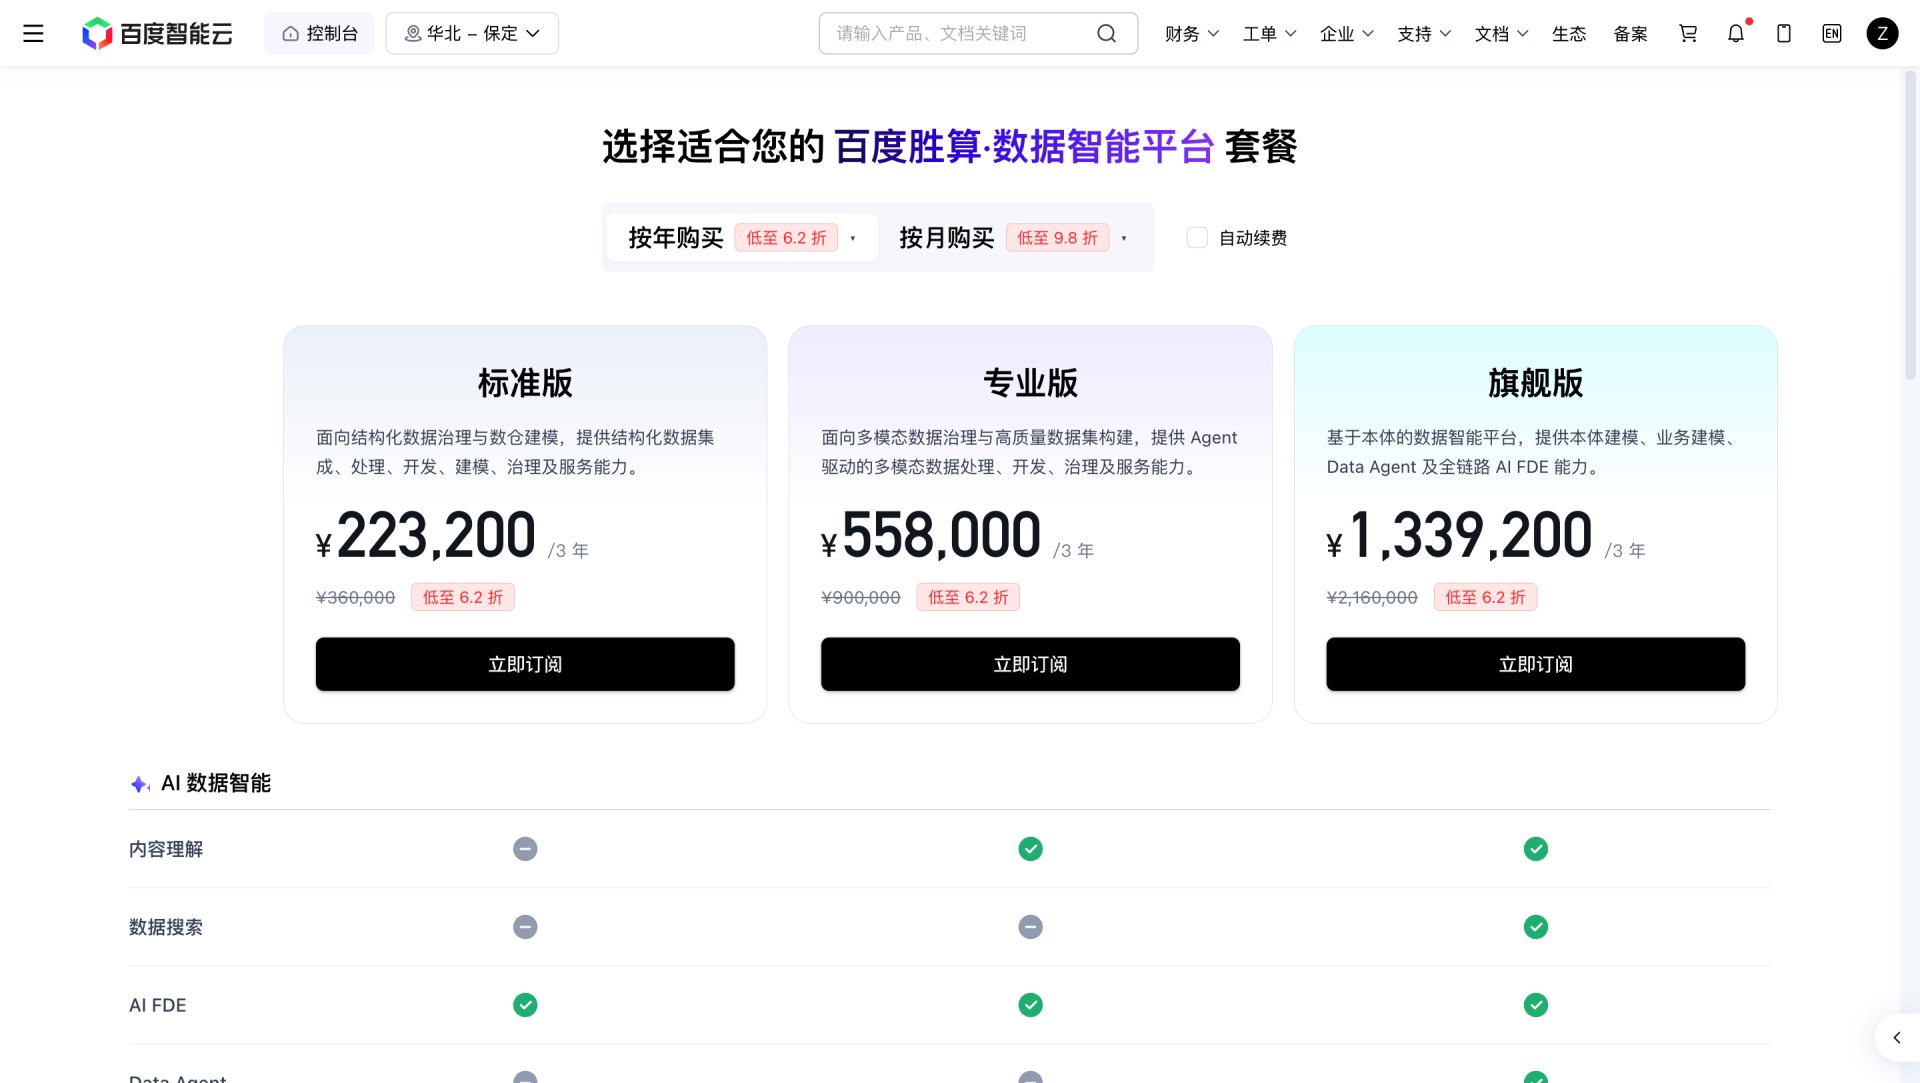Enable the 自动续费 checkbox
The width and height of the screenshot is (1920, 1083).
(1197, 238)
